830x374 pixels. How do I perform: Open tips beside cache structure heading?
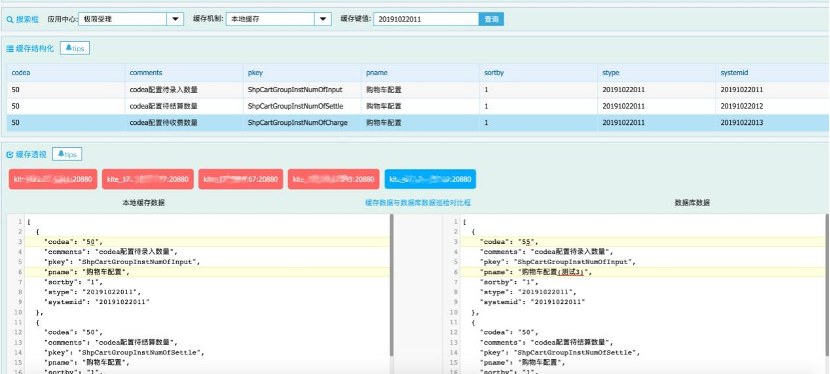point(75,48)
